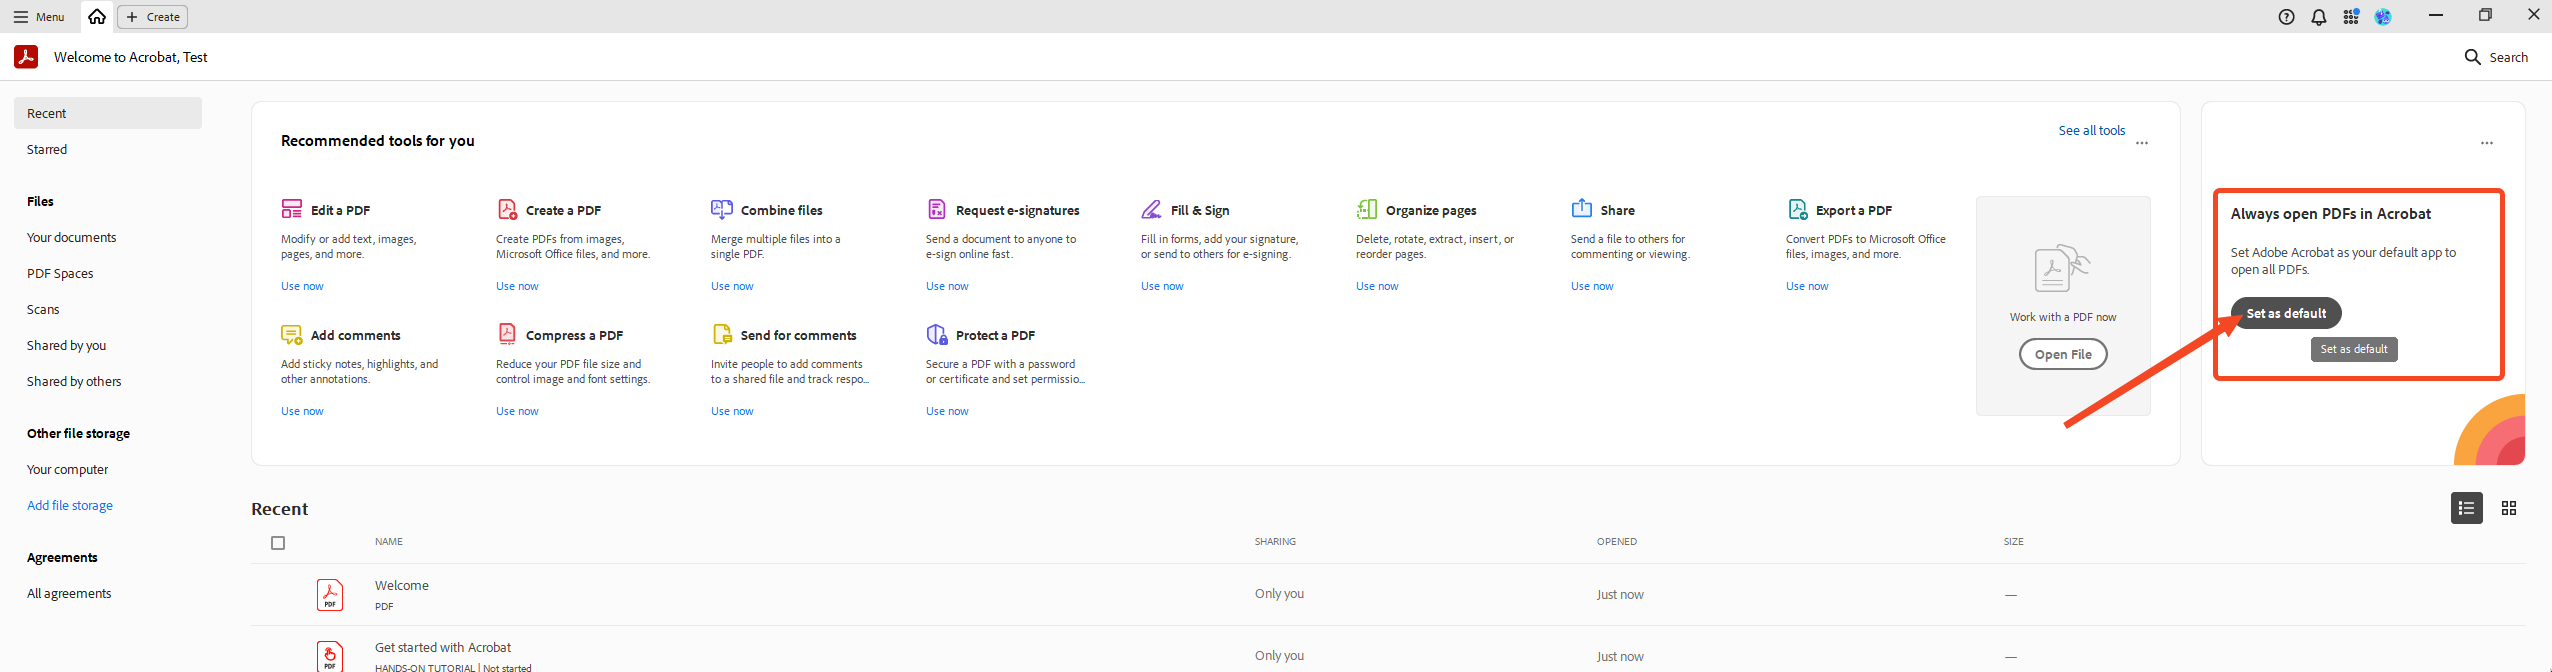Screen dimensions: 2552x672
Task: Click the Create a PDF icon
Action: [507, 209]
